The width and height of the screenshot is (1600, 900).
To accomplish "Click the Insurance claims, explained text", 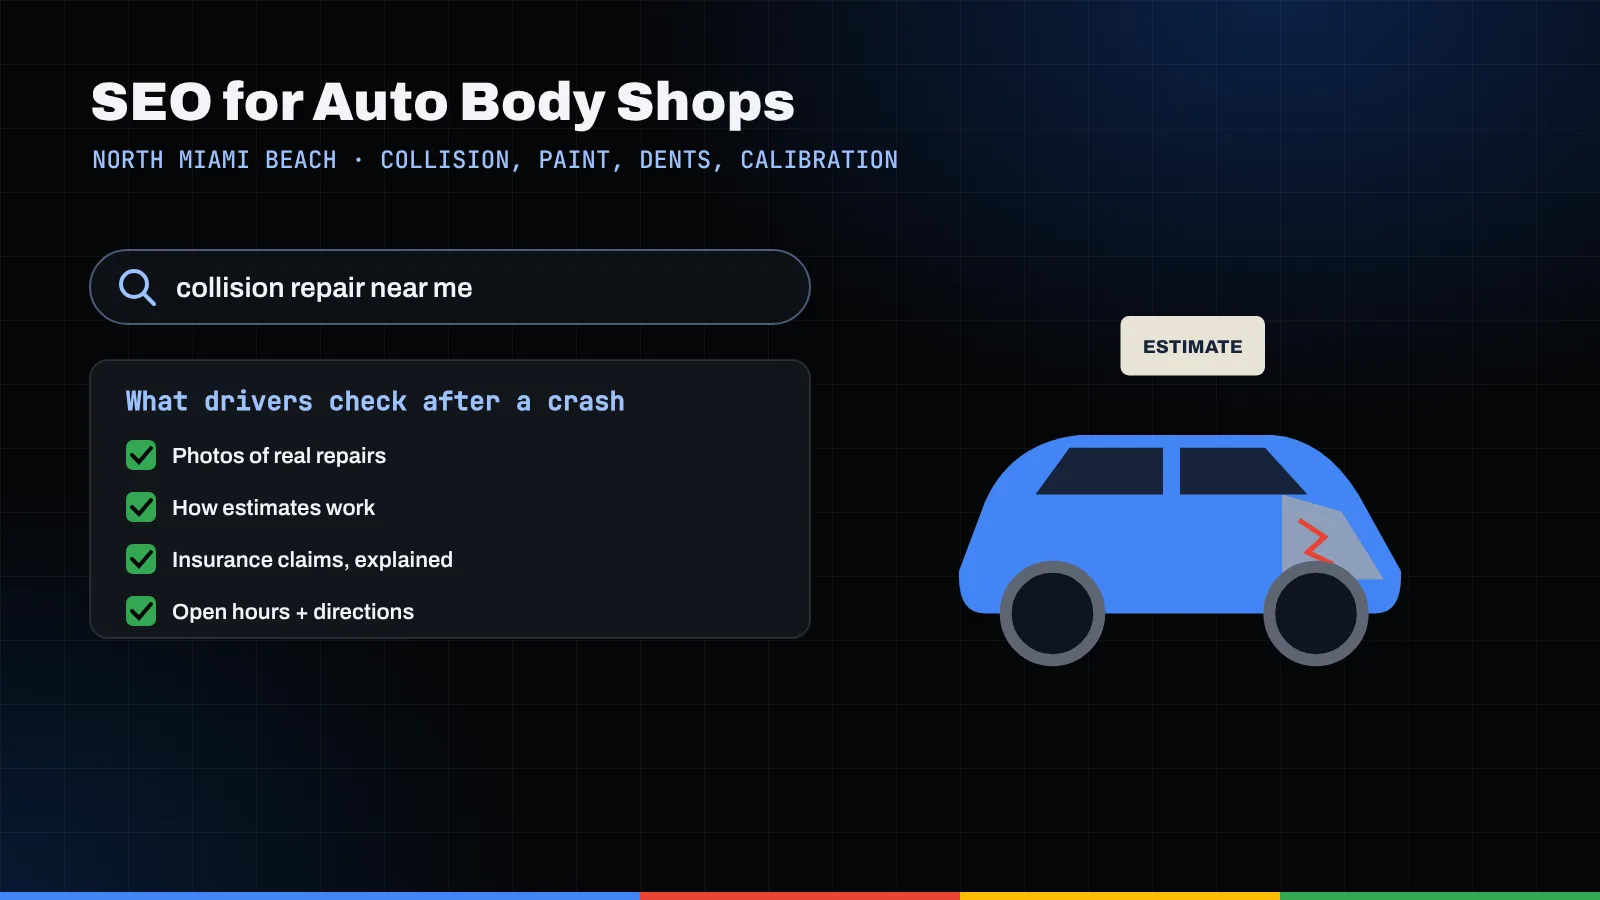I will 312,559.
